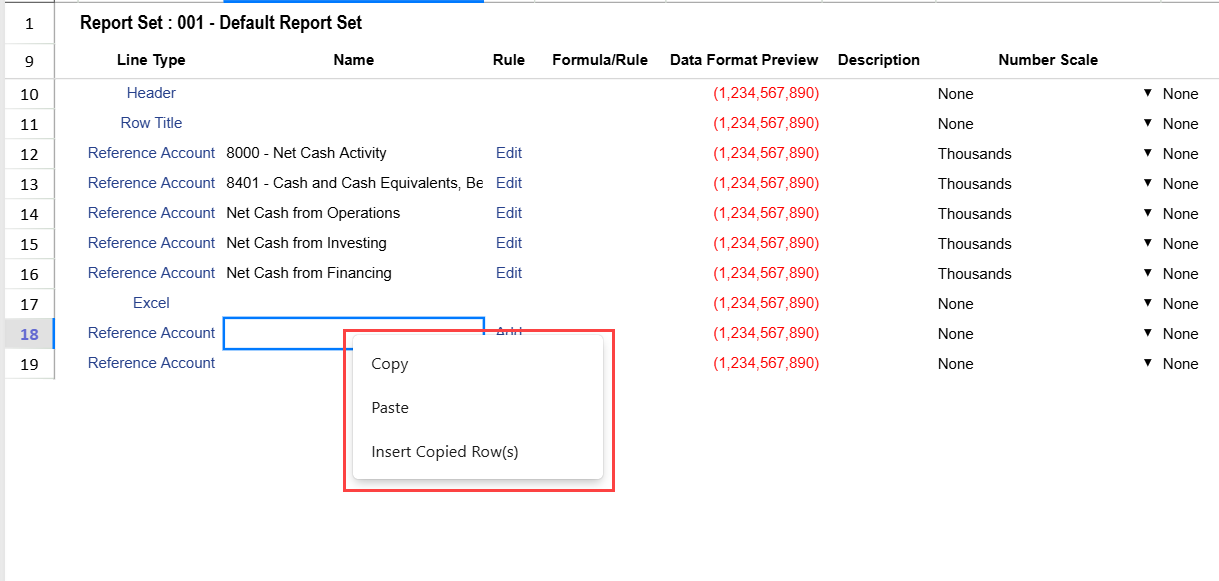The height and width of the screenshot is (581, 1219).
Task: Click Insert Copied Row(s) menu option
Action: [444, 452]
